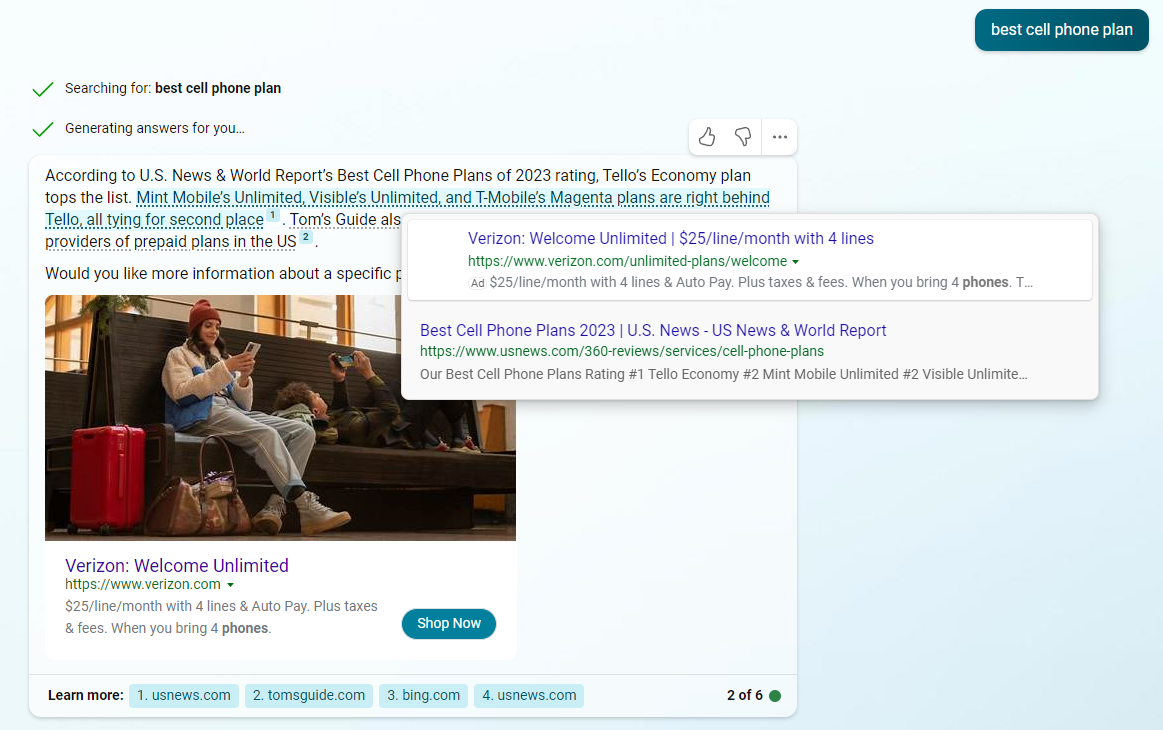Click the providers of prepaid plans underlined text
Viewport: 1163px width, 730px height.
pos(171,242)
